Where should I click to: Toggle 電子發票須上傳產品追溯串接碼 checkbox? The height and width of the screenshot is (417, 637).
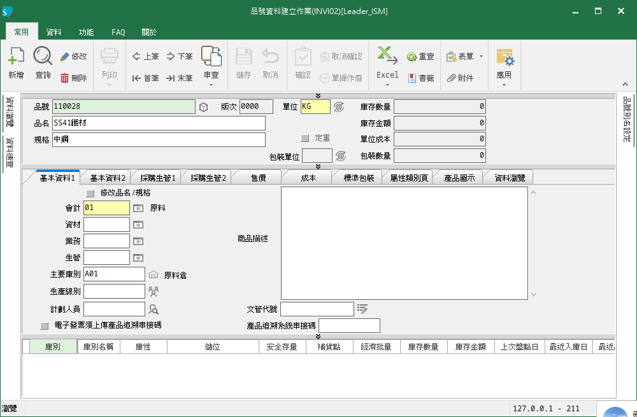click(x=44, y=326)
